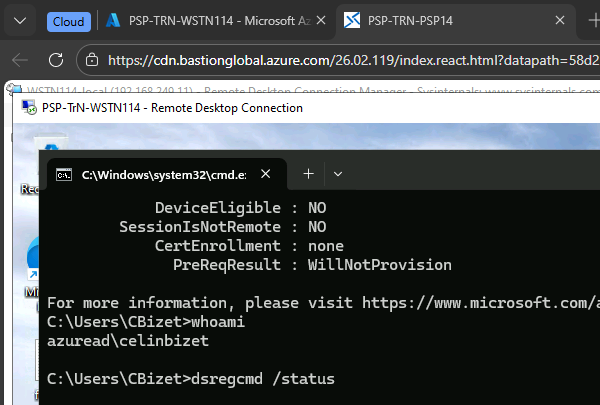The width and height of the screenshot is (600, 405).
Task: Open the microsoft.com link in terminal output
Action: (x=481, y=303)
